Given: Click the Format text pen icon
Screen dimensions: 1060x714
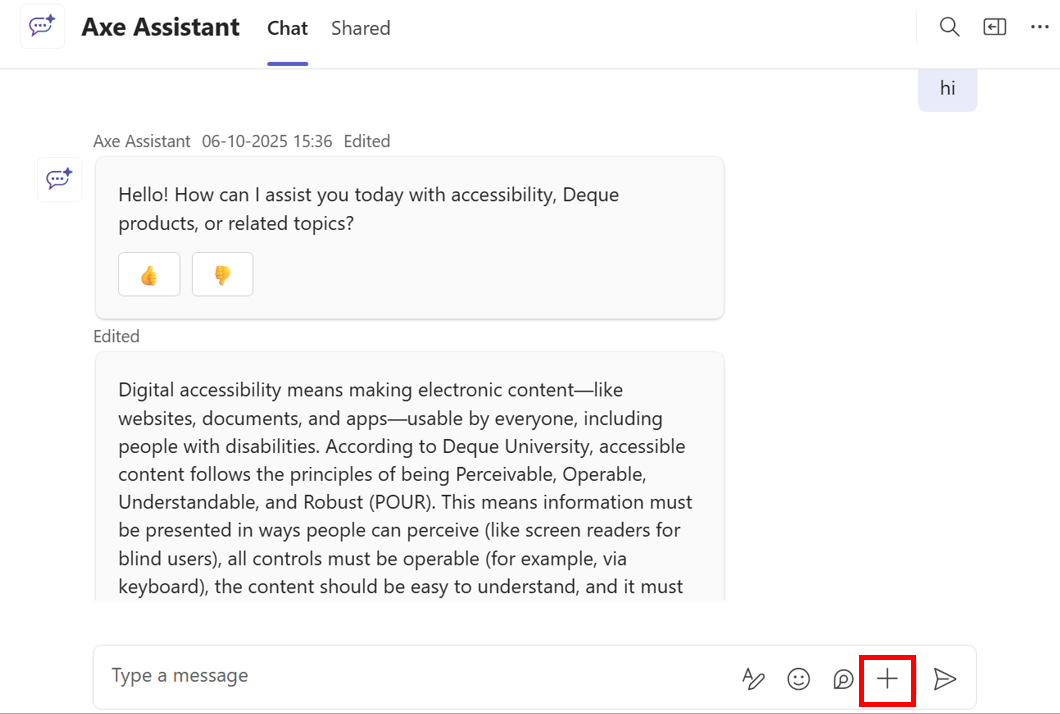Looking at the screenshot, I should point(753,679).
